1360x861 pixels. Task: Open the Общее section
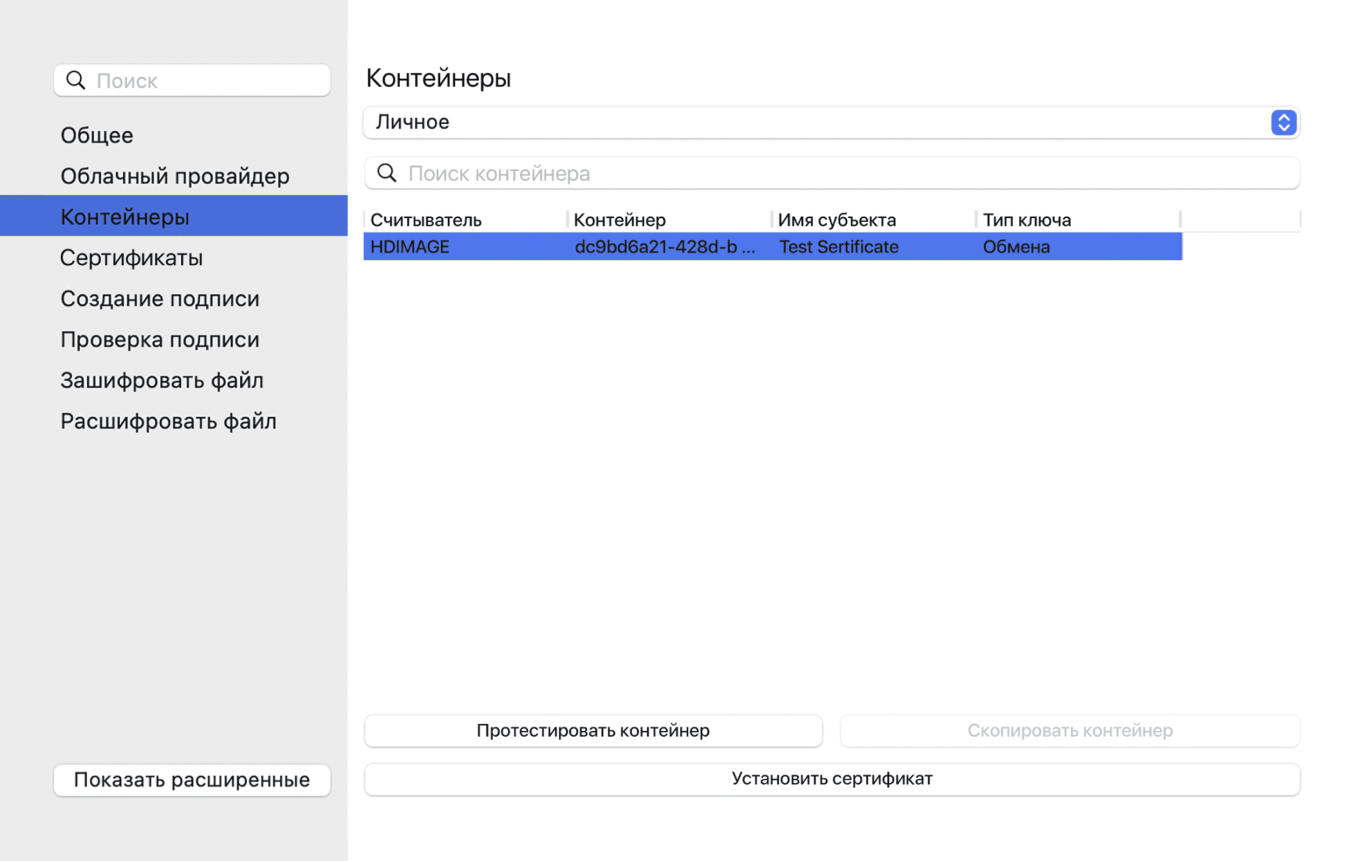(x=97, y=135)
